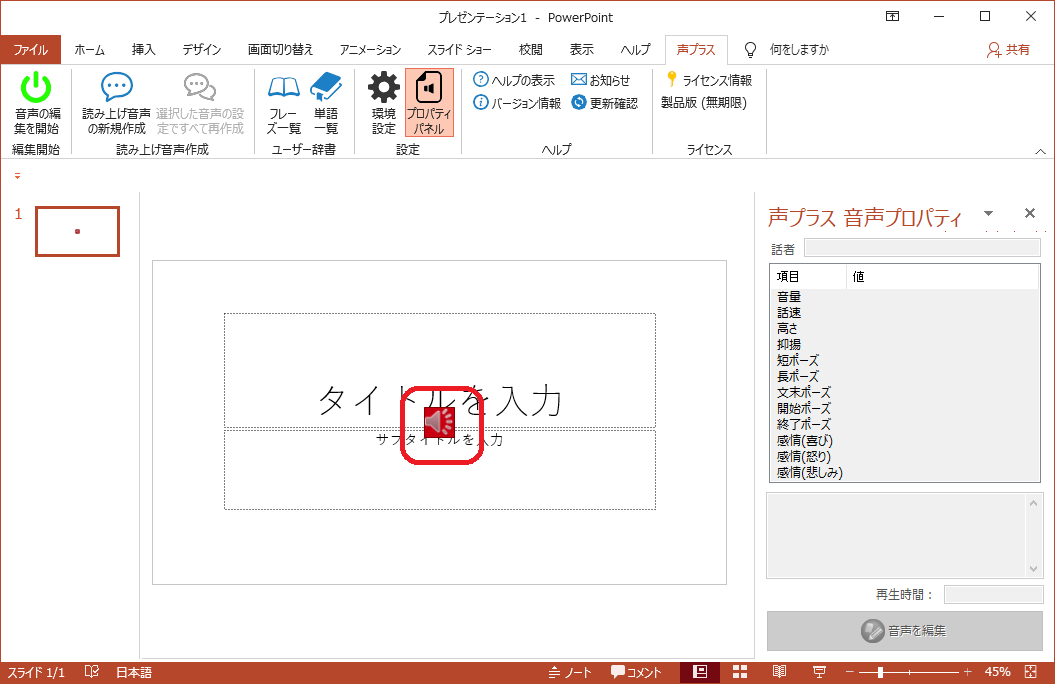This screenshot has width=1055, height=684.
Task: Toggle the ノート notes pane
Action: 570,672
